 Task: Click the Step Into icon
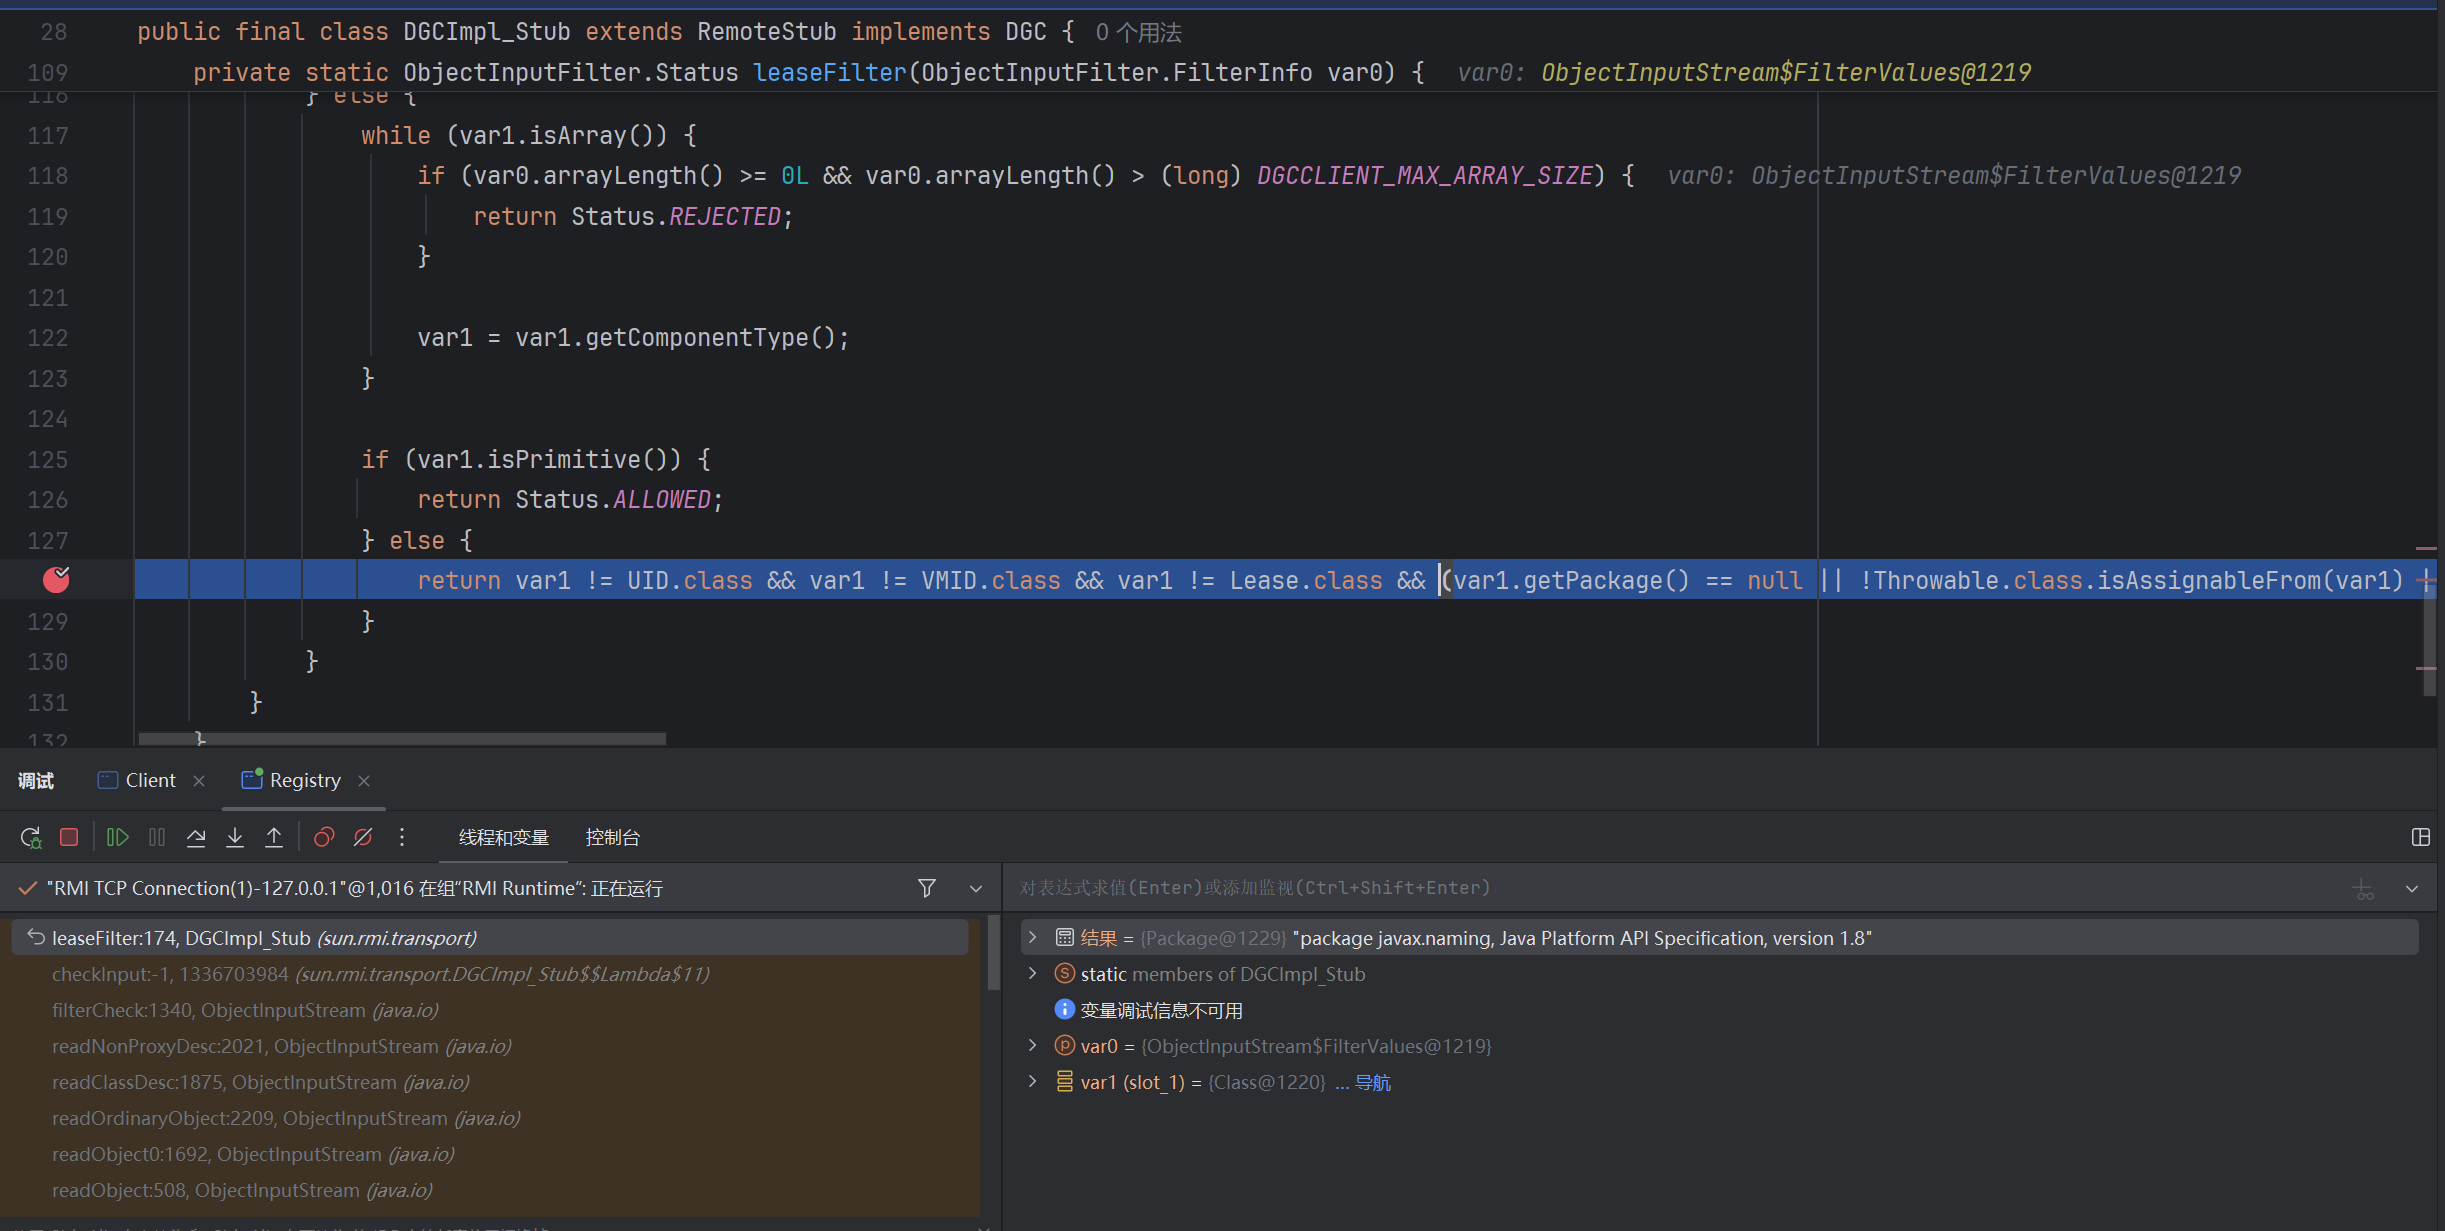coord(235,837)
